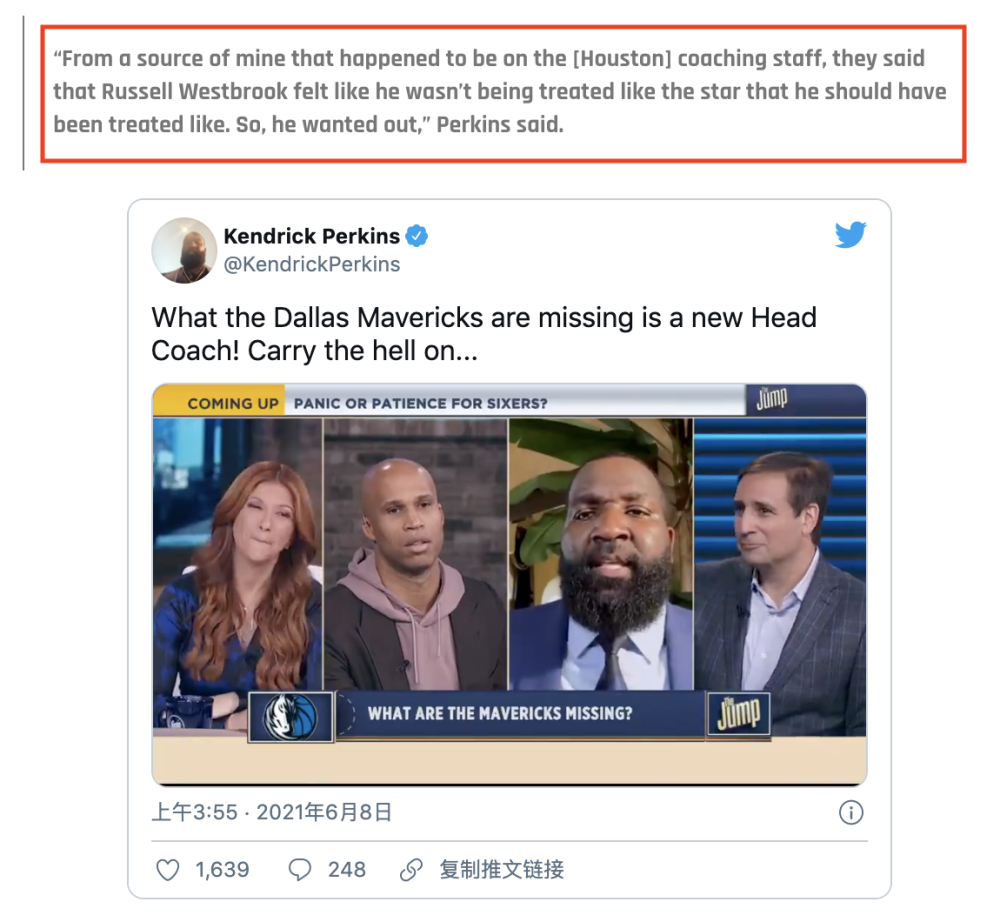Click the @KendrickPerkins handle
Screen dimensions: 1000x922
point(312,264)
